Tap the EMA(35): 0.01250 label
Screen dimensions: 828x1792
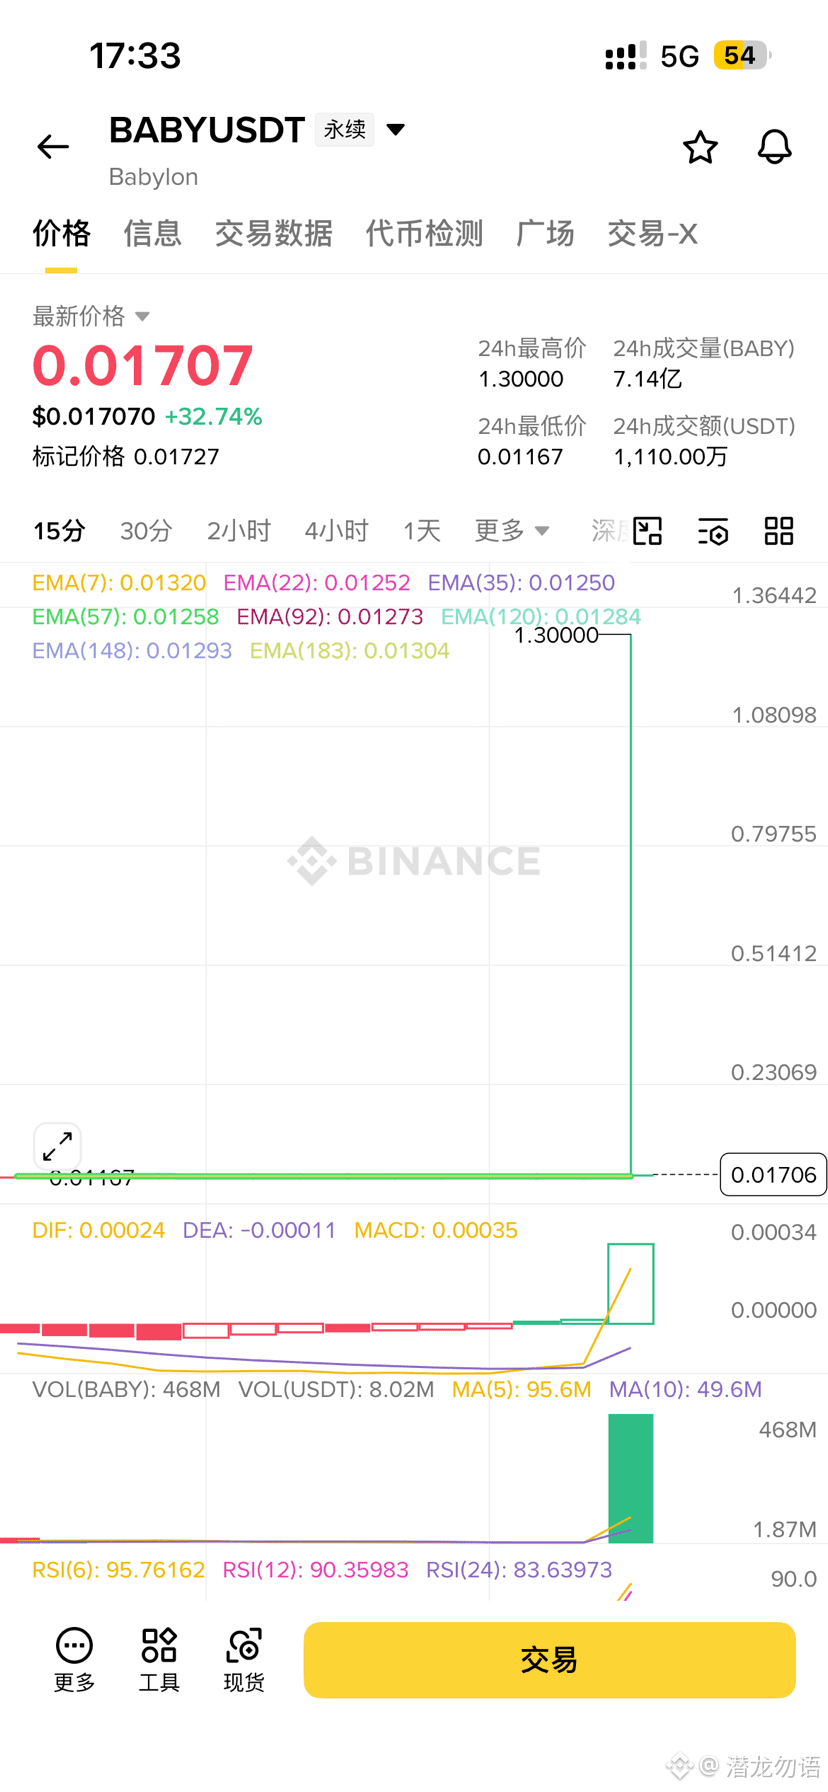coord(521,583)
